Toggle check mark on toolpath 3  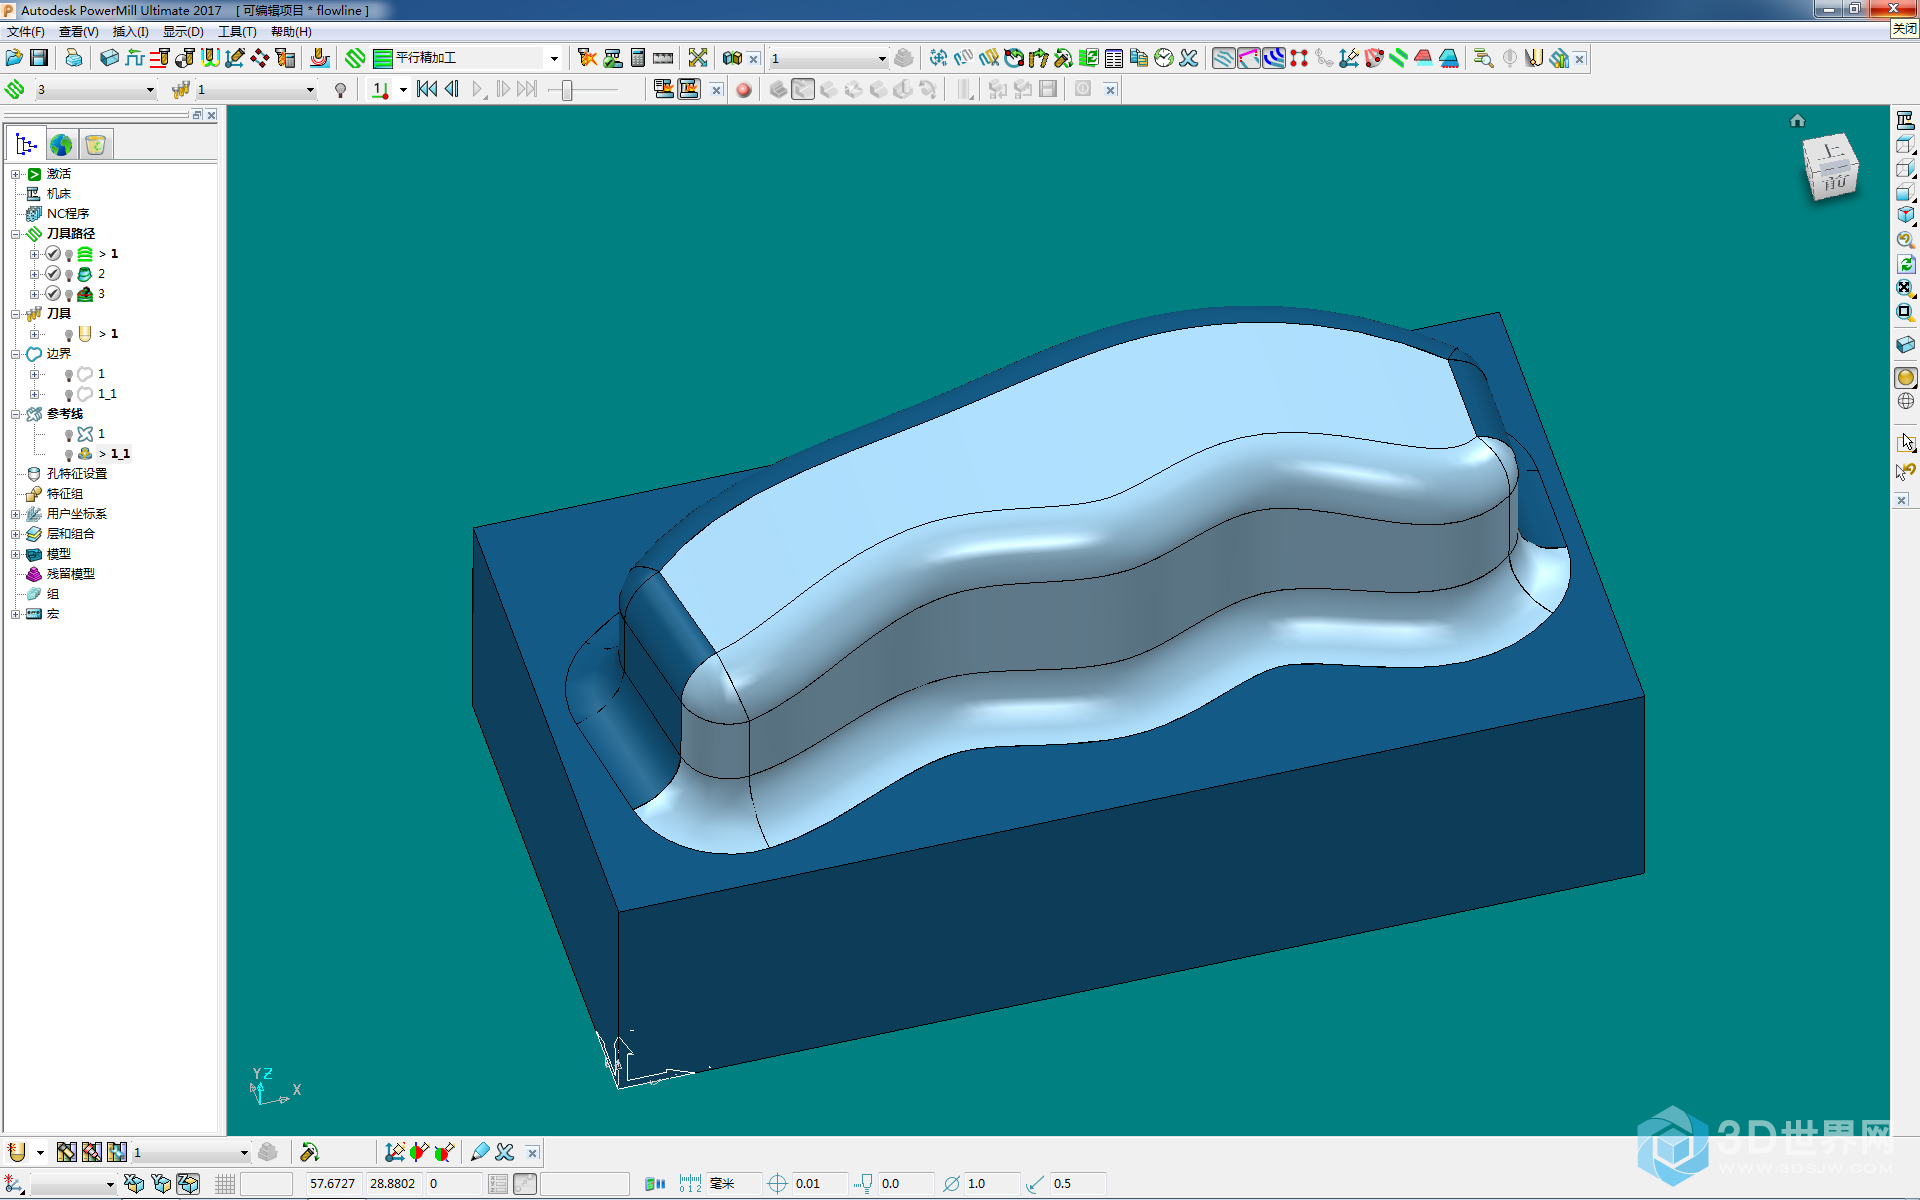(x=53, y=294)
